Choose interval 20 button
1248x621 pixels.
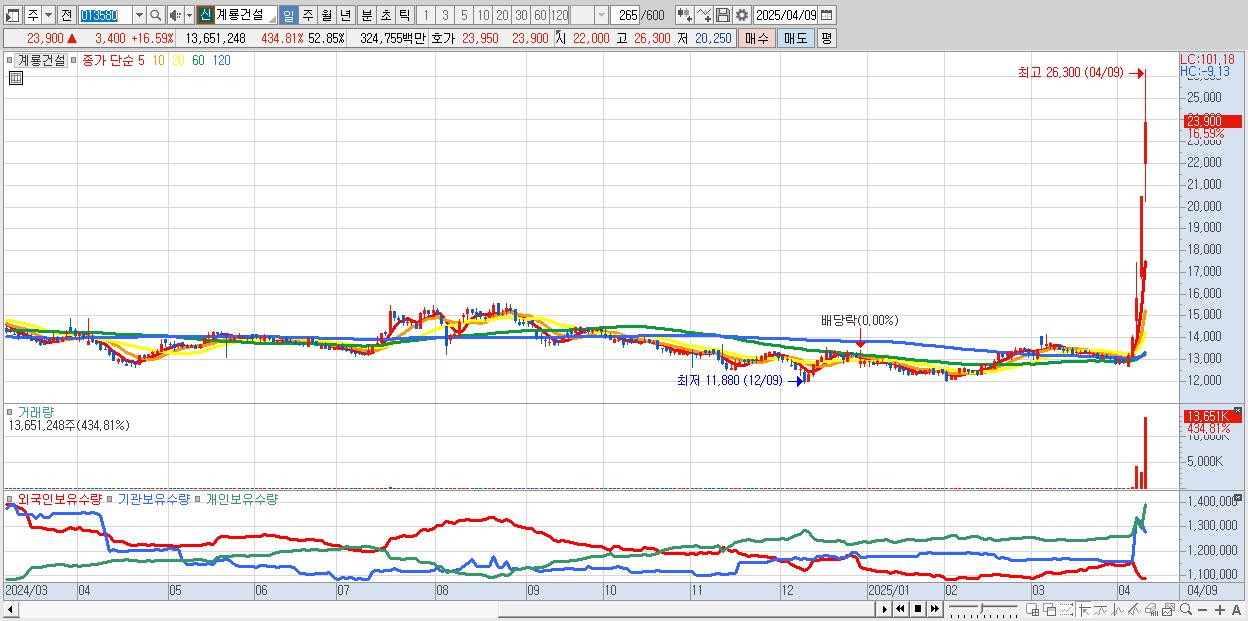(x=502, y=15)
